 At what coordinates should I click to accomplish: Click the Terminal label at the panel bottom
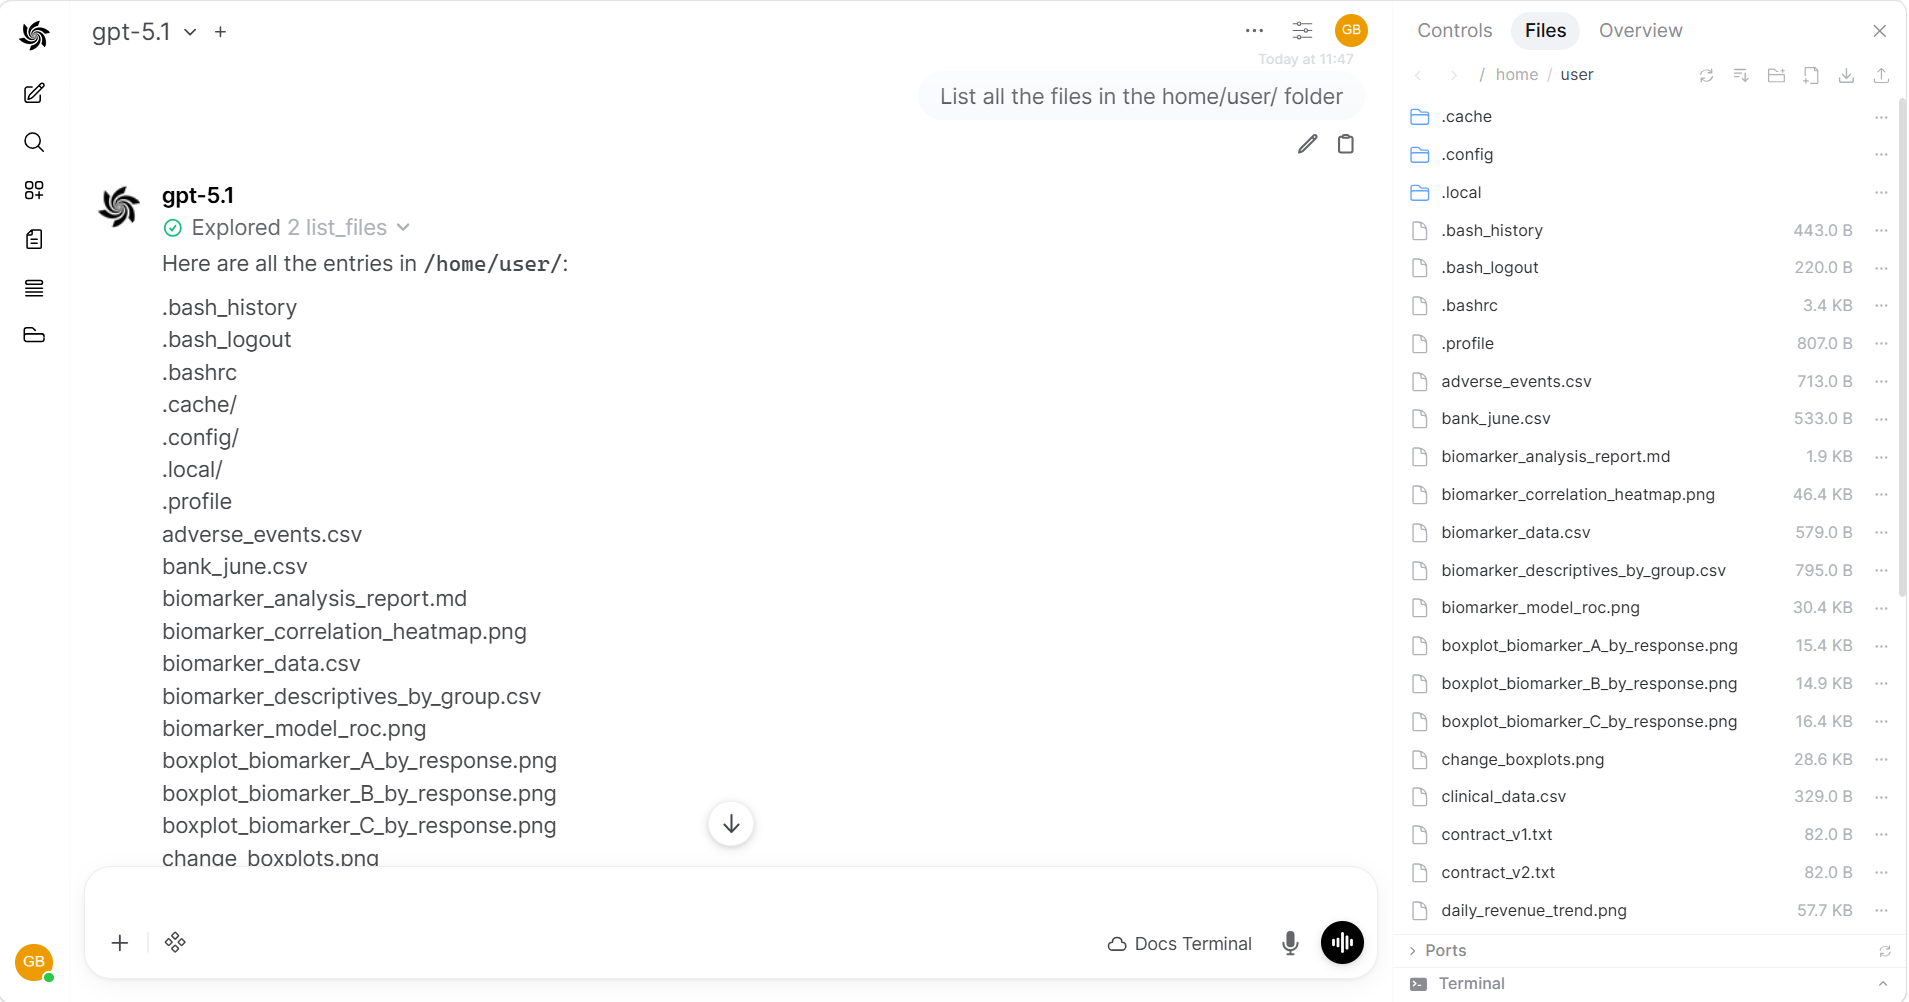[1471, 984]
